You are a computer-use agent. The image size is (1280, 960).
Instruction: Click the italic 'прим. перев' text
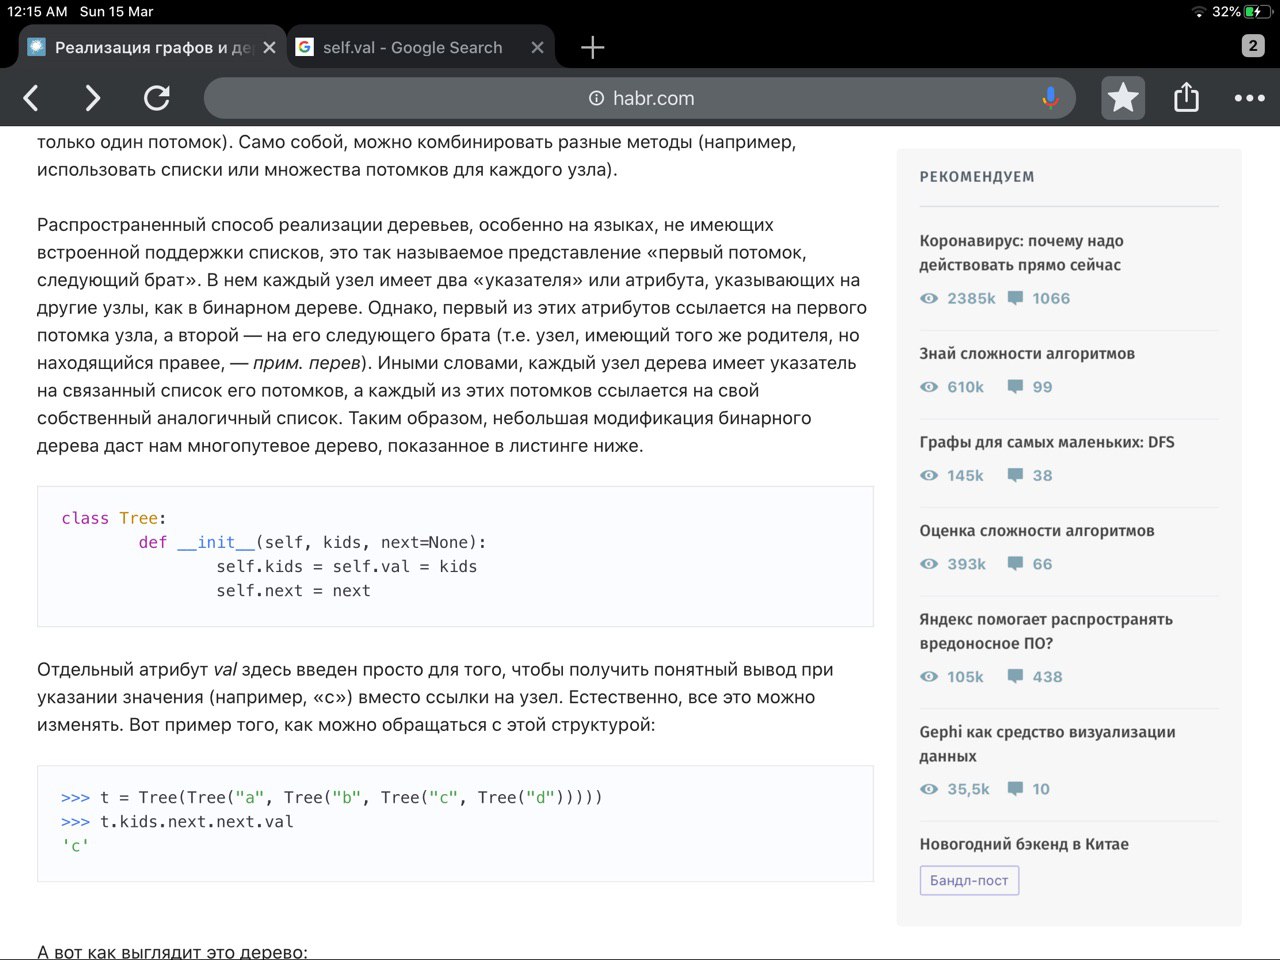[x=306, y=363]
